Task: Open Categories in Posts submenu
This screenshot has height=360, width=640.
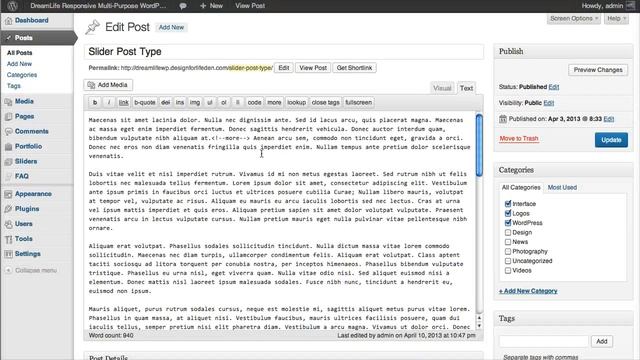Action: point(22,75)
